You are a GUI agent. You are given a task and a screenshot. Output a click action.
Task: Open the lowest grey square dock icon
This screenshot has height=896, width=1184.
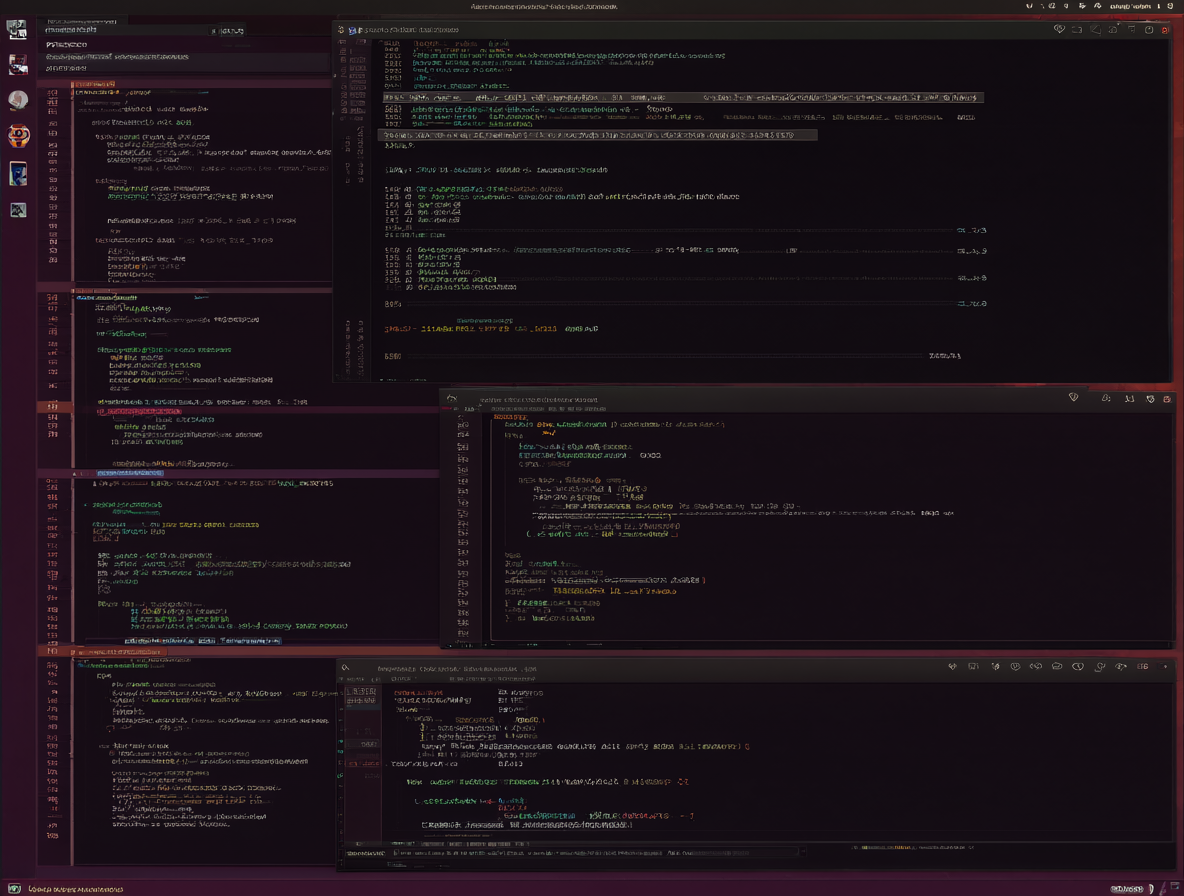point(18,210)
